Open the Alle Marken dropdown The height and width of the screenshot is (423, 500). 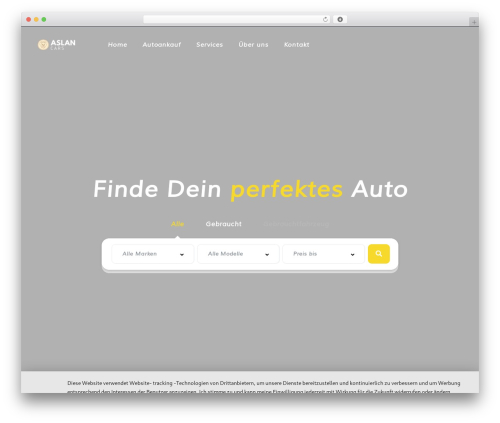point(153,254)
